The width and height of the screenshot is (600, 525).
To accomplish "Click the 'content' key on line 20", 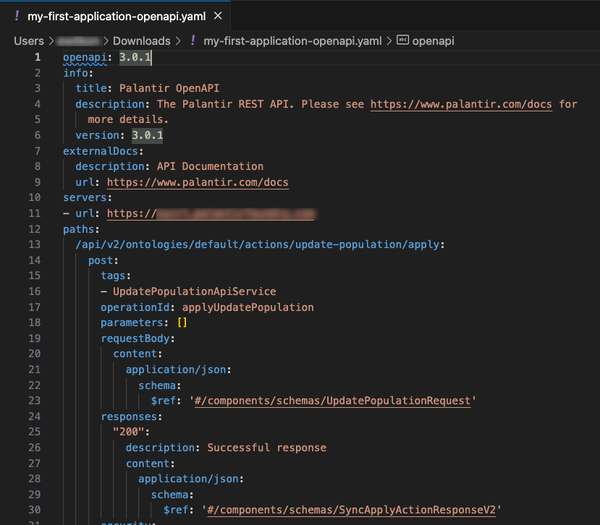I will 135,354.
